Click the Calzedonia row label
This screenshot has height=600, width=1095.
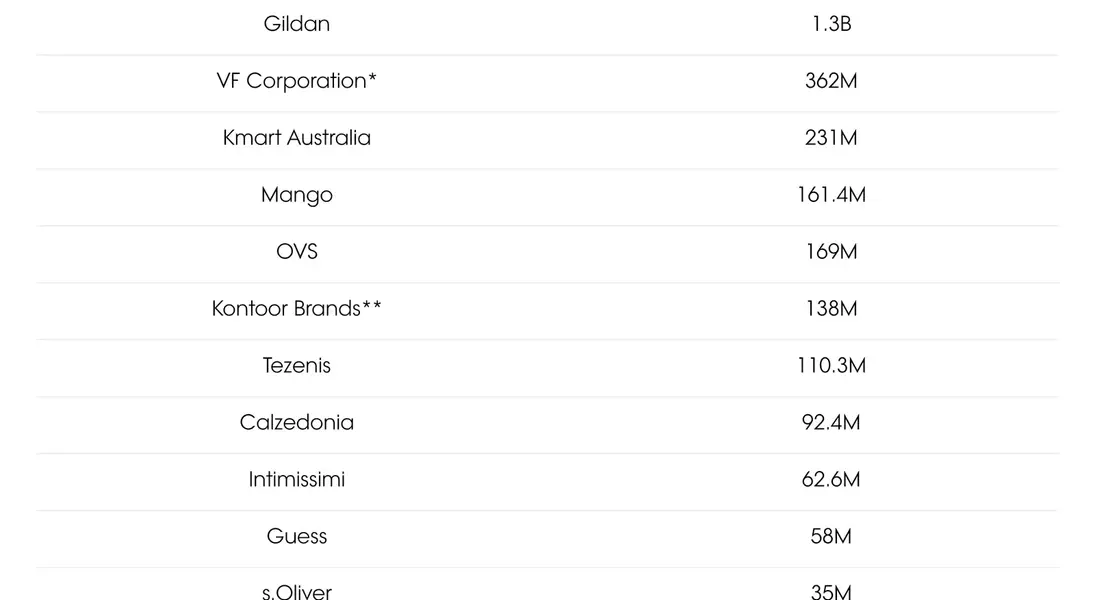pyautogui.click(x=297, y=423)
